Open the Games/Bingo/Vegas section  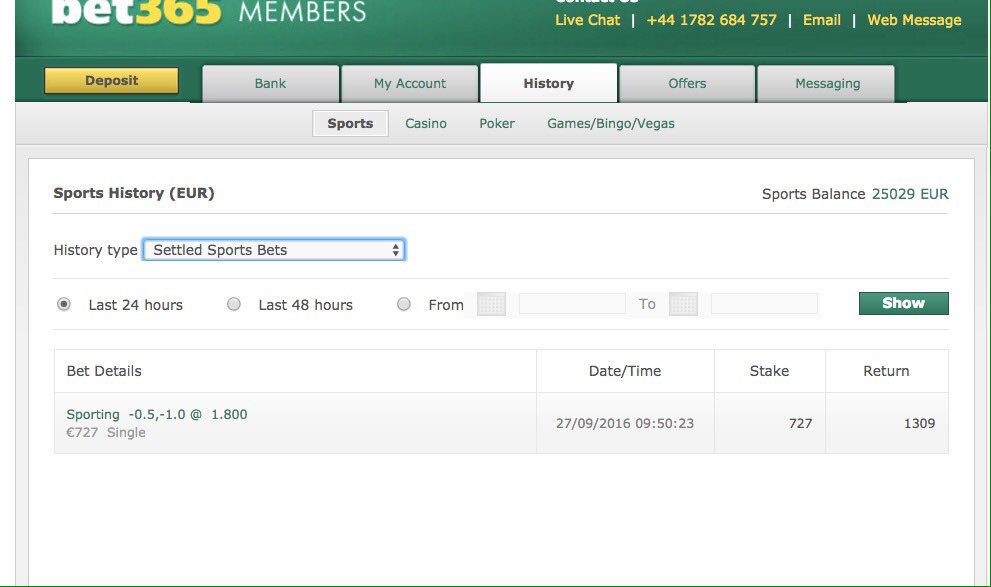(610, 123)
